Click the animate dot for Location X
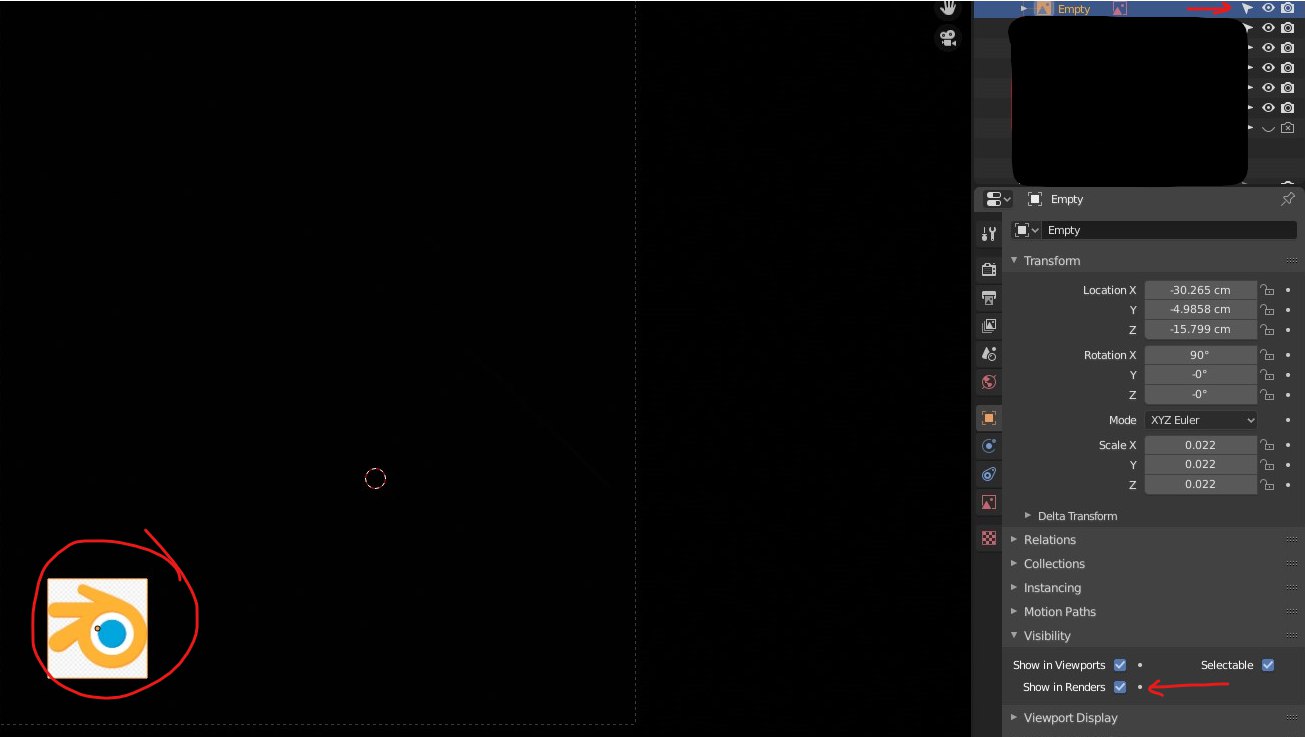The image size is (1305, 737). click(1288, 290)
